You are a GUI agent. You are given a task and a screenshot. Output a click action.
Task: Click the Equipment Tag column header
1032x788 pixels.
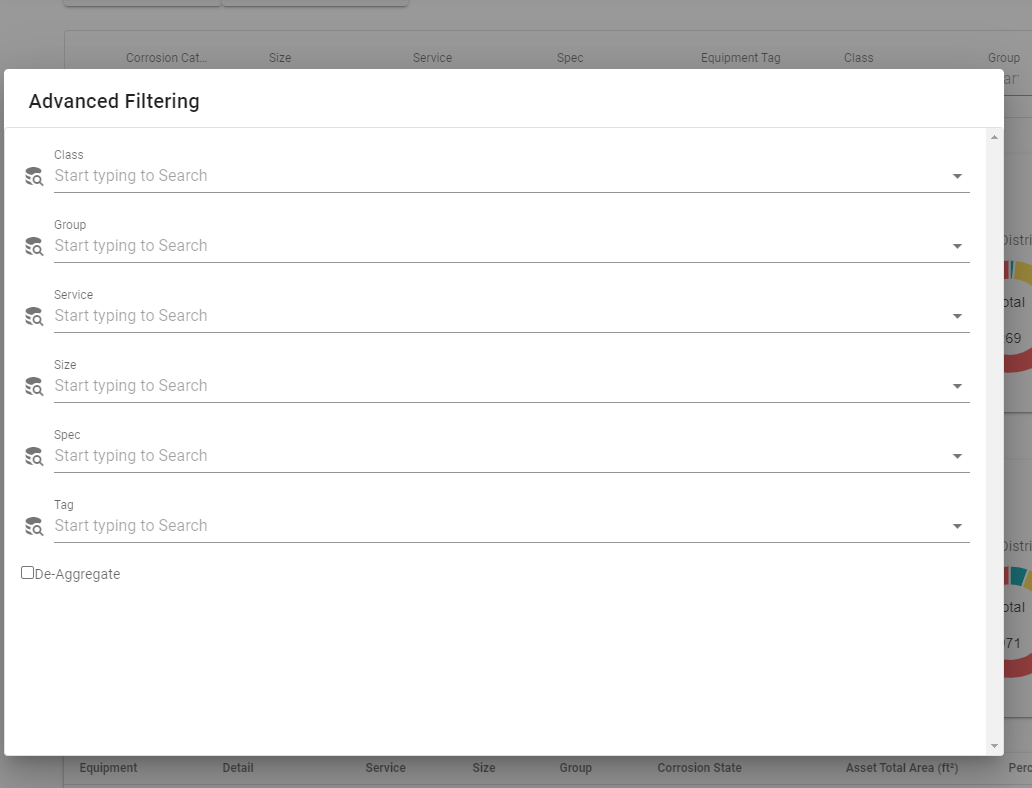click(740, 58)
